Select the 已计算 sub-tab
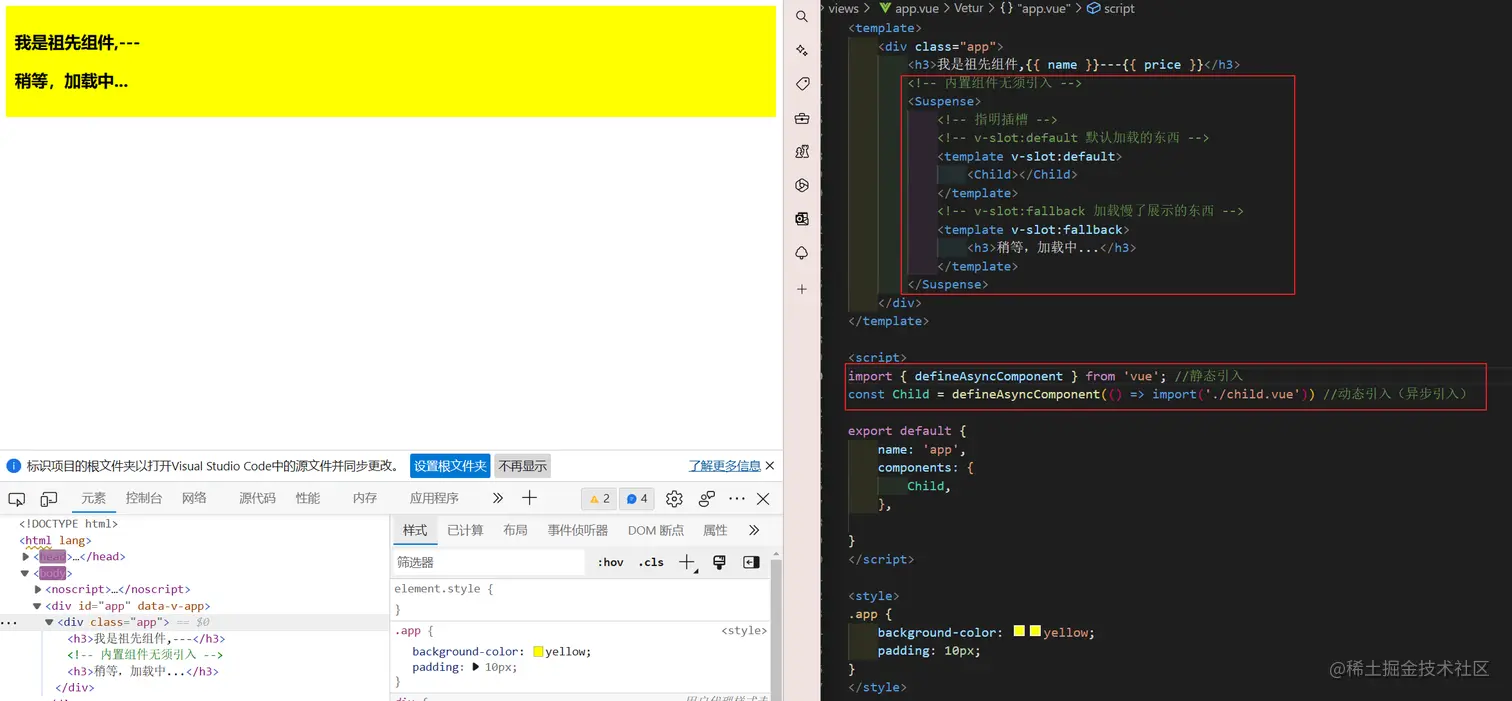1512x701 pixels. (x=465, y=530)
